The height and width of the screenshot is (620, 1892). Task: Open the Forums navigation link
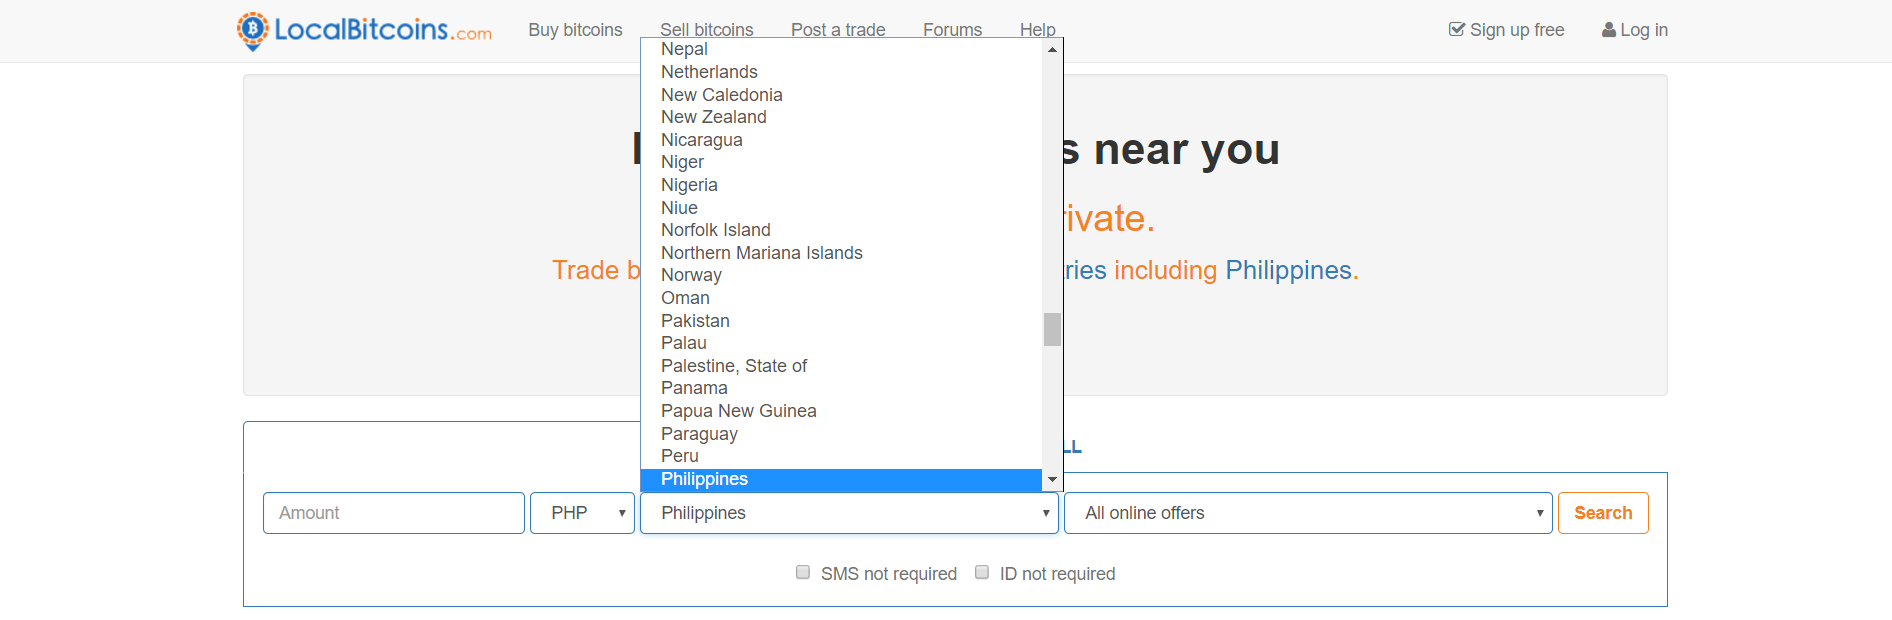tap(952, 30)
